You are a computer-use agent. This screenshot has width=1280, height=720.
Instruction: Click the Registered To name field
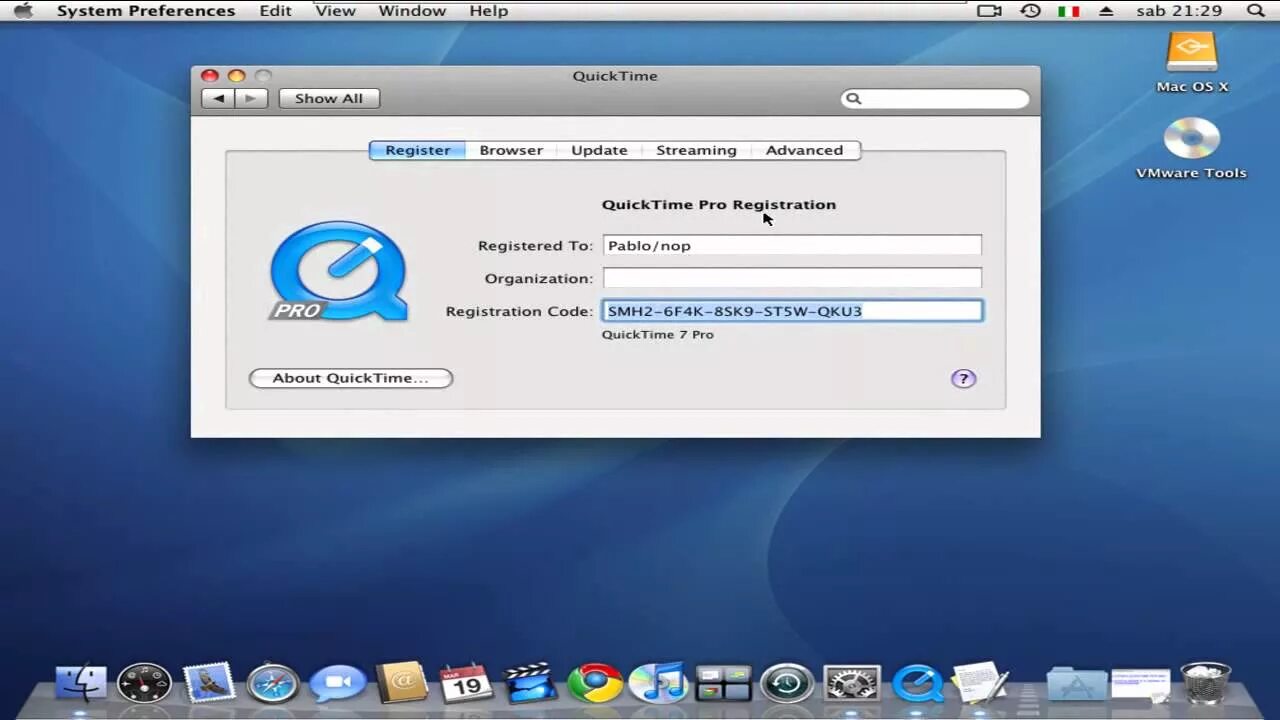coord(792,245)
